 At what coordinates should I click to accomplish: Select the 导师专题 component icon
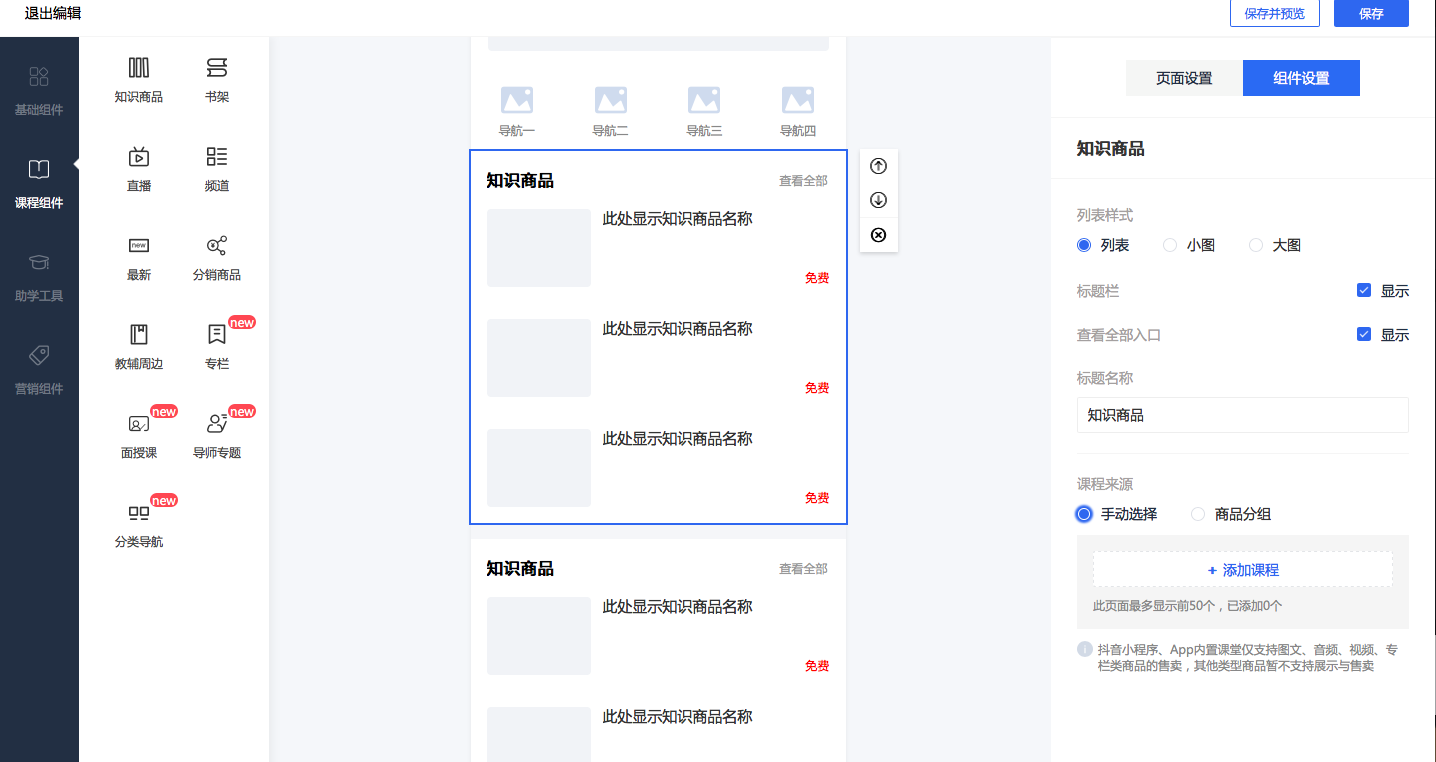(217, 423)
